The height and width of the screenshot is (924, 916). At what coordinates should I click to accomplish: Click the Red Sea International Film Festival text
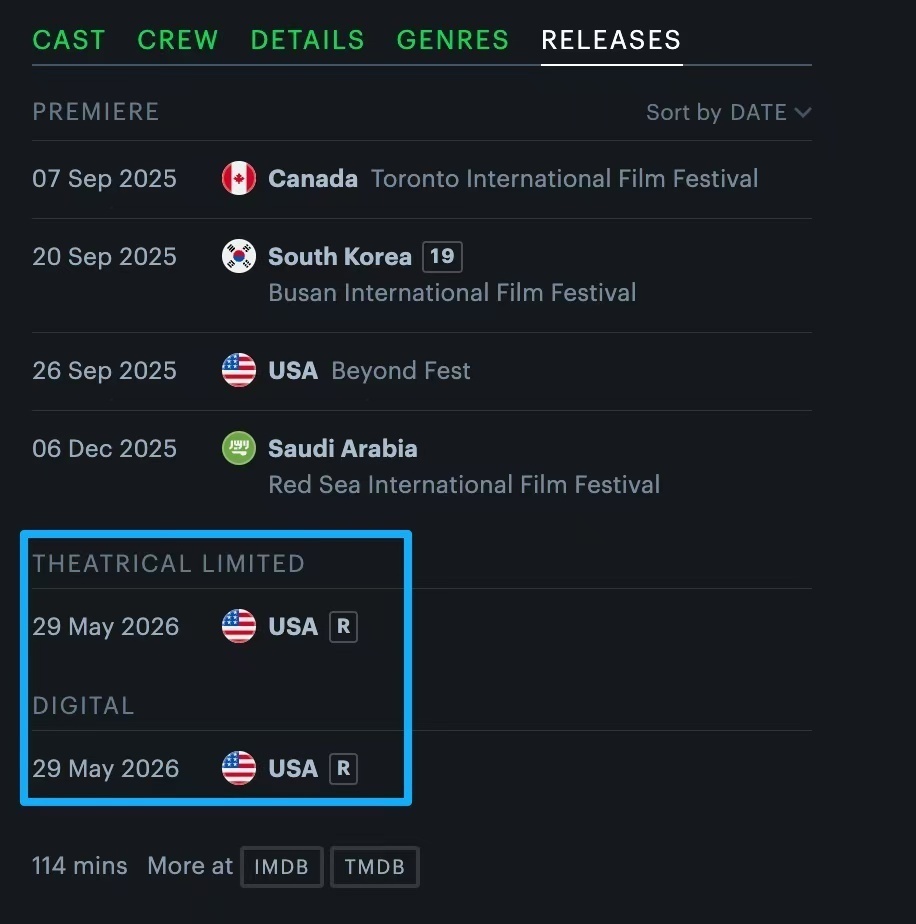coord(464,485)
